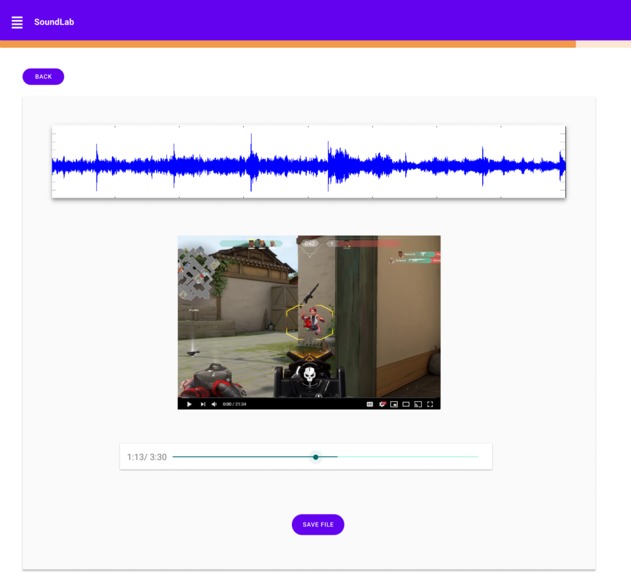Click the gameplay video thumbnail
The width and height of the screenshot is (631, 573).
point(309,322)
